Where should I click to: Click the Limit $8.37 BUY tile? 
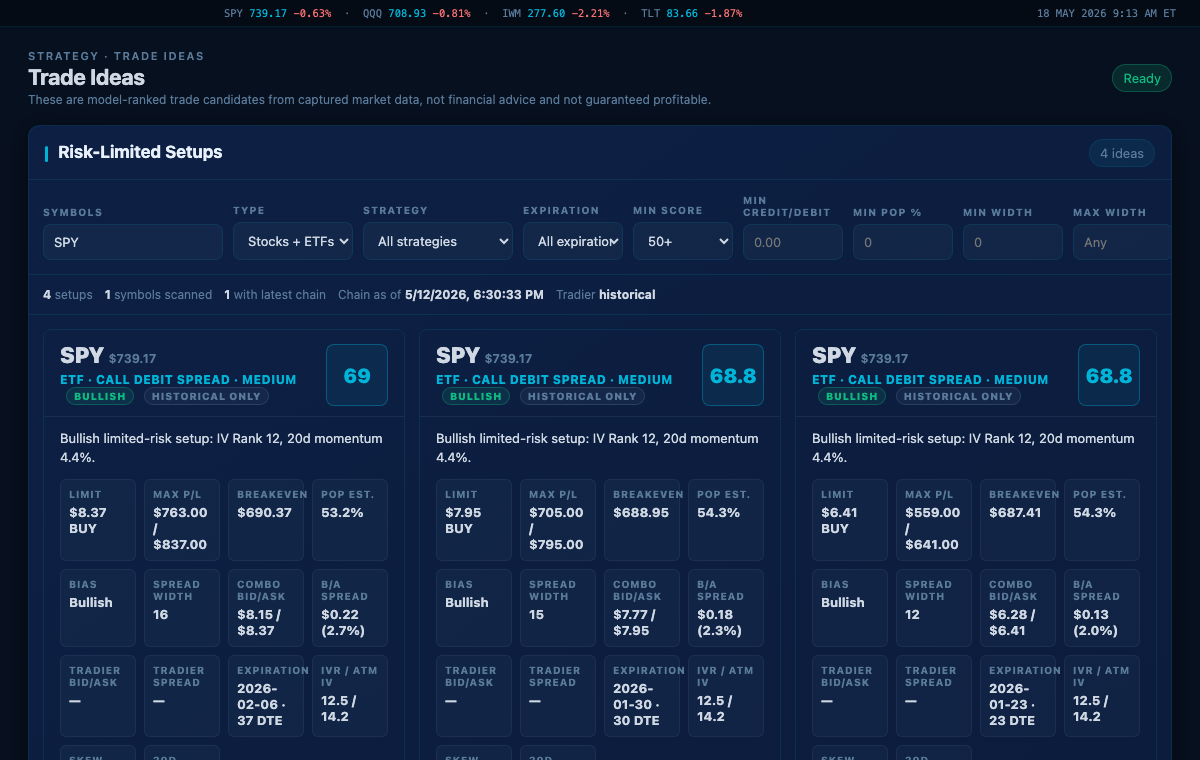coord(98,520)
